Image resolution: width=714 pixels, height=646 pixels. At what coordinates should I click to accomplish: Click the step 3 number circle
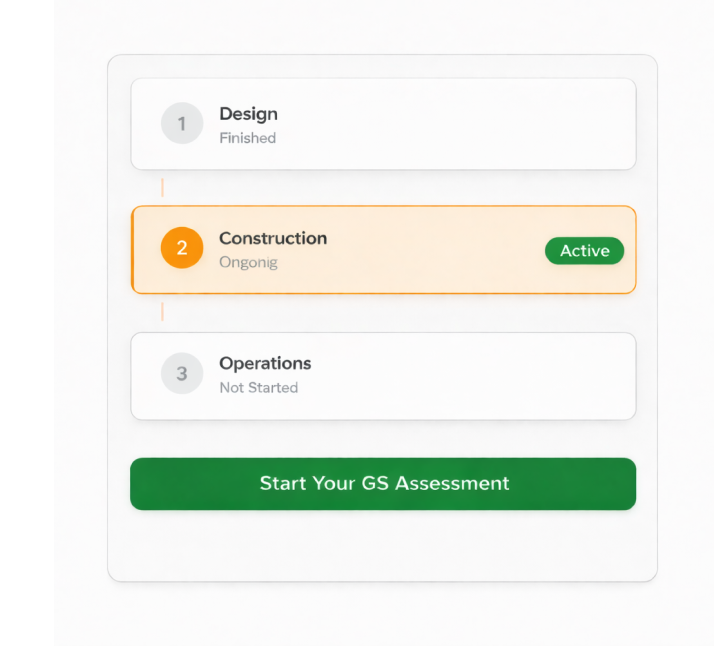181,374
